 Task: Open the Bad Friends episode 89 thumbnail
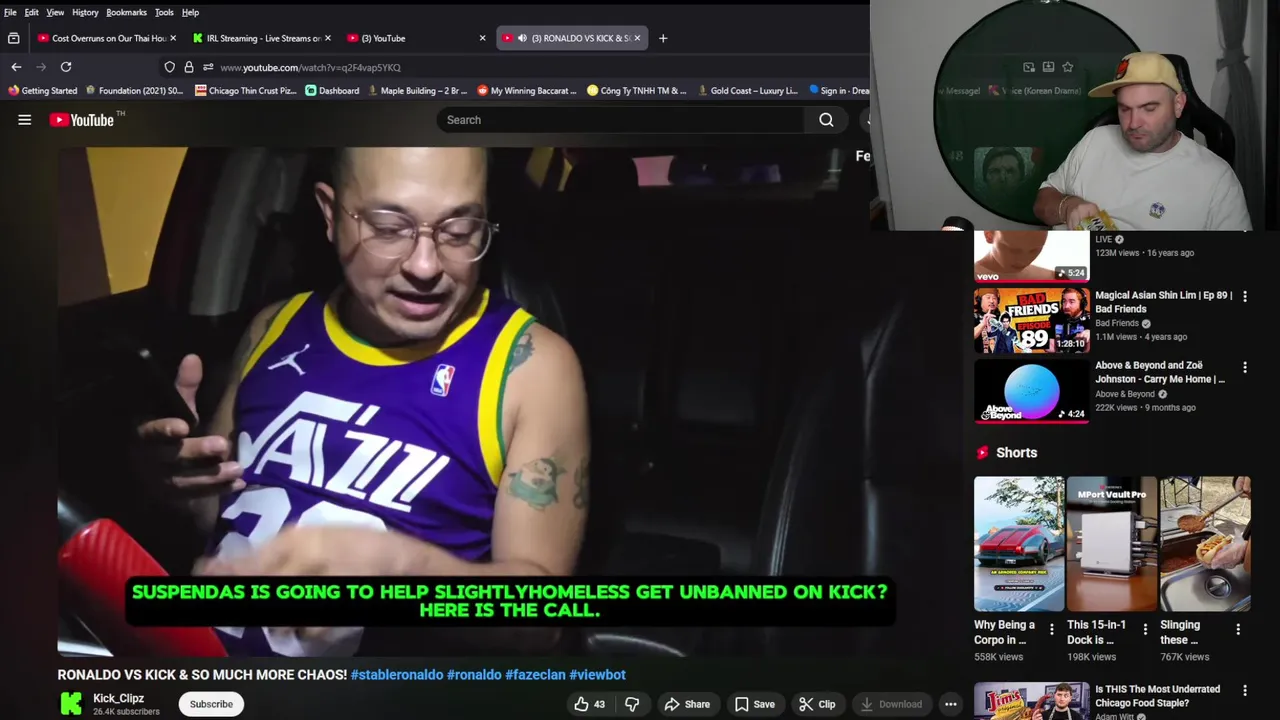(x=1031, y=320)
